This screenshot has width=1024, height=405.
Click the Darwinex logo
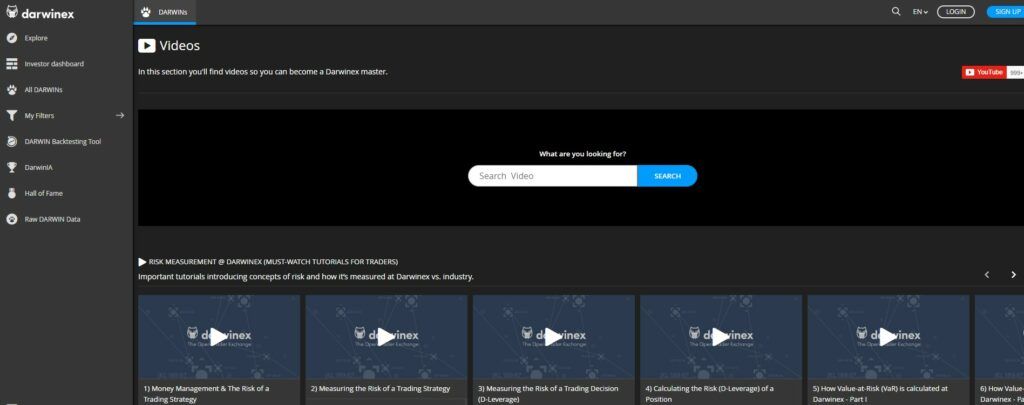(x=40, y=12)
